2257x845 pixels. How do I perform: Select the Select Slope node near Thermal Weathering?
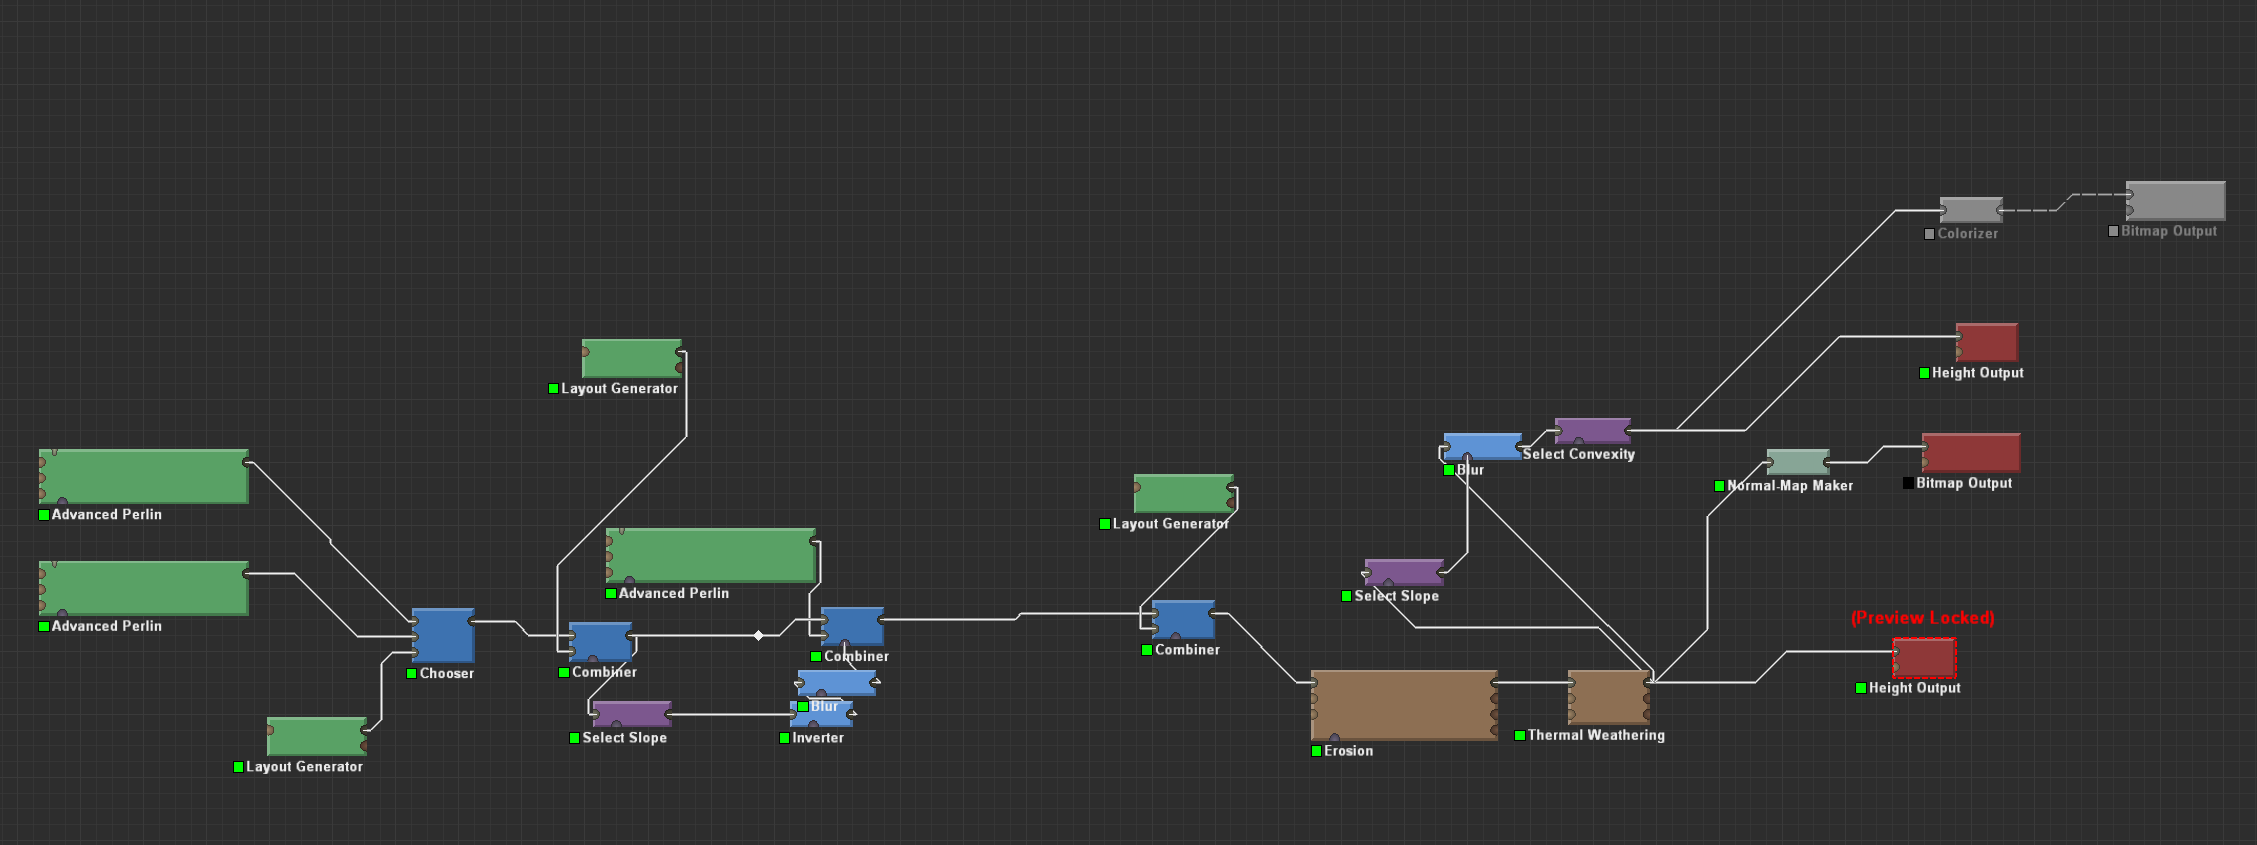tap(1404, 572)
